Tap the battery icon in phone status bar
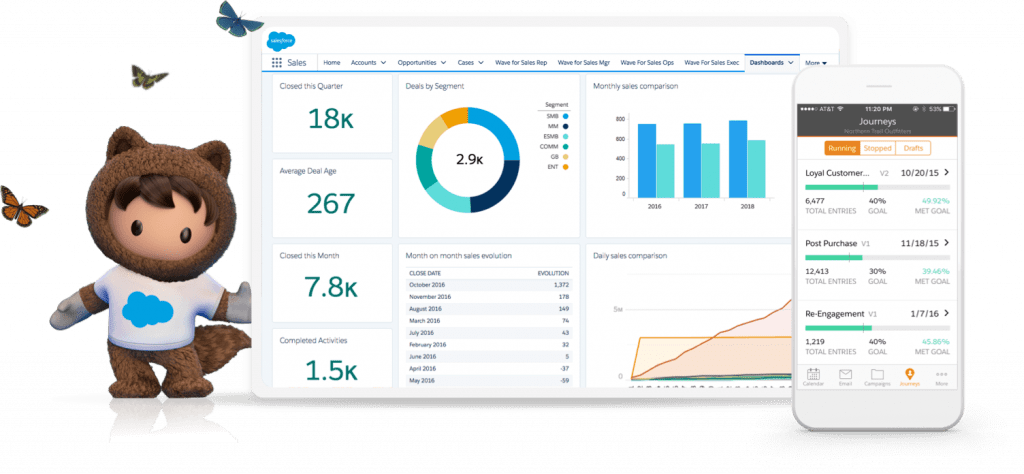Image resolution: width=1024 pixels, height=474 pixels. (x=951, y=108)
